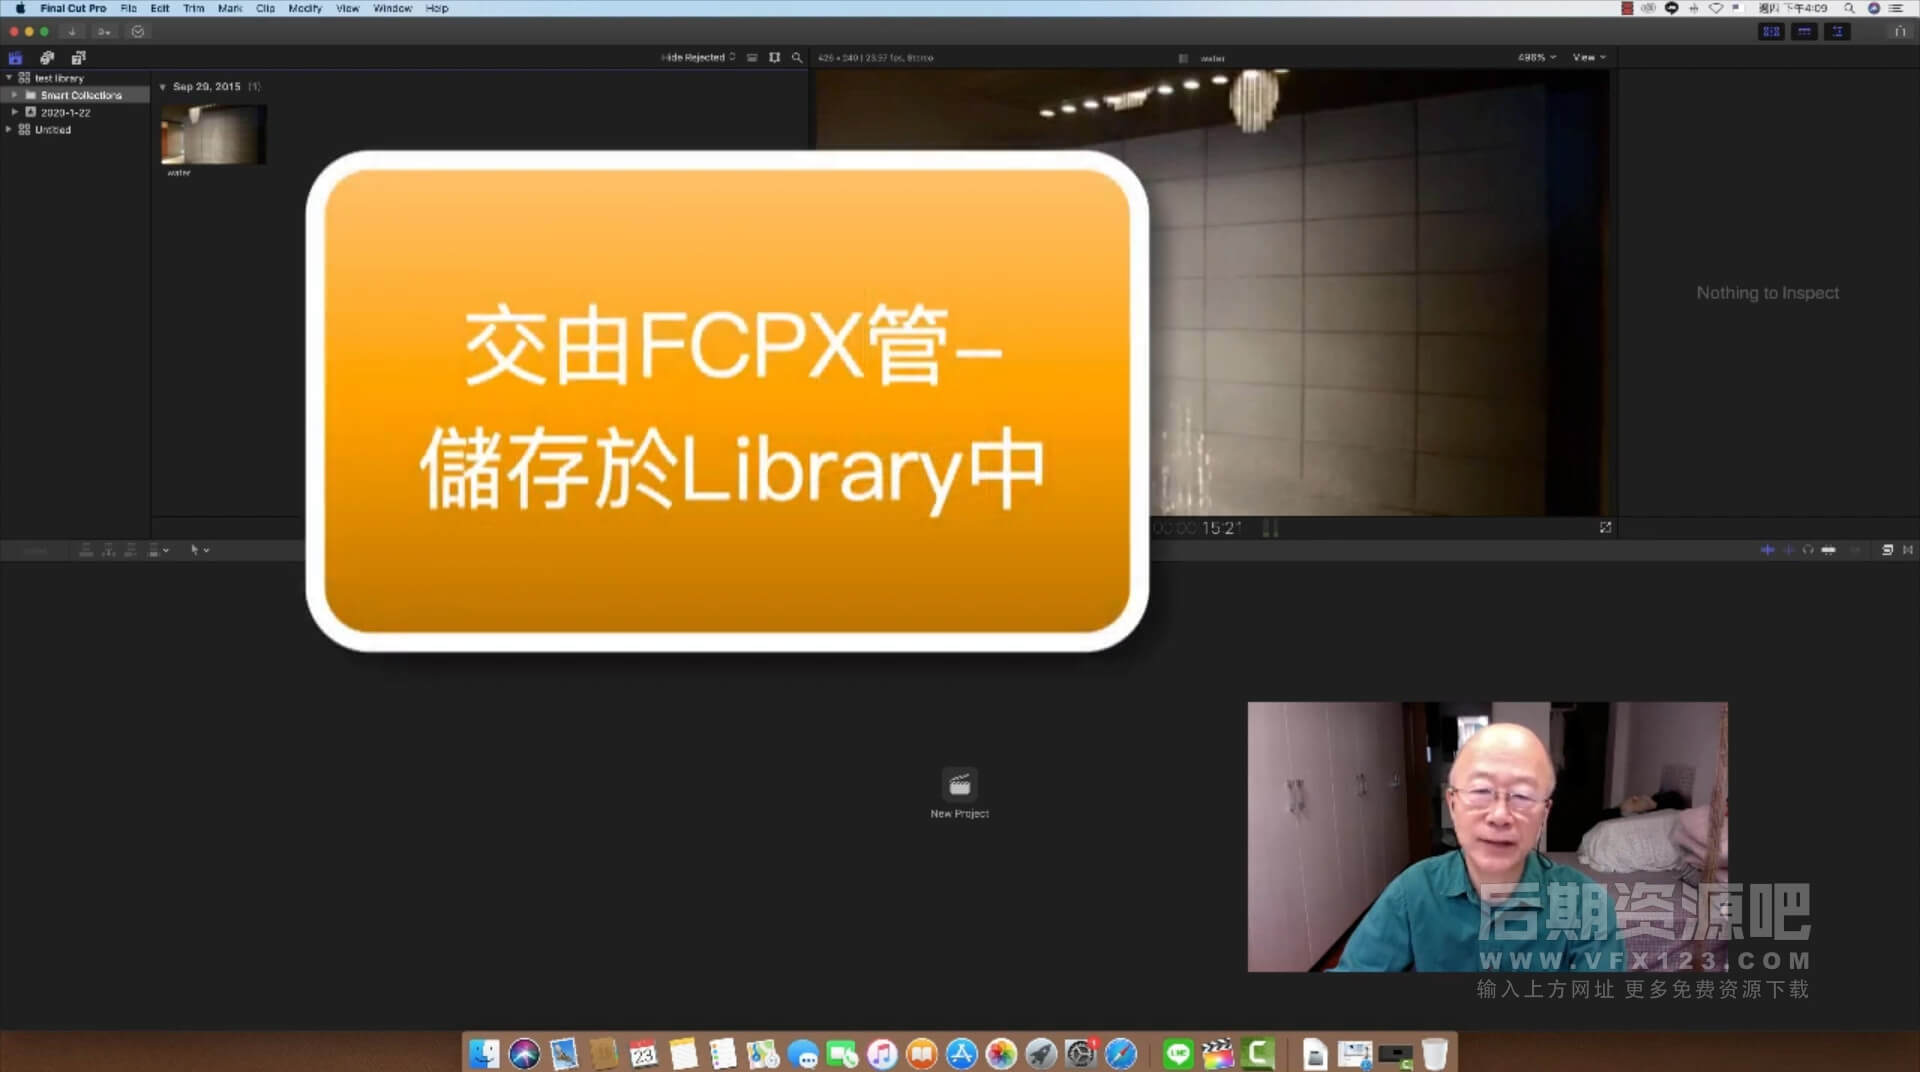Launch Siri from the Dock

coord(524,1053)
